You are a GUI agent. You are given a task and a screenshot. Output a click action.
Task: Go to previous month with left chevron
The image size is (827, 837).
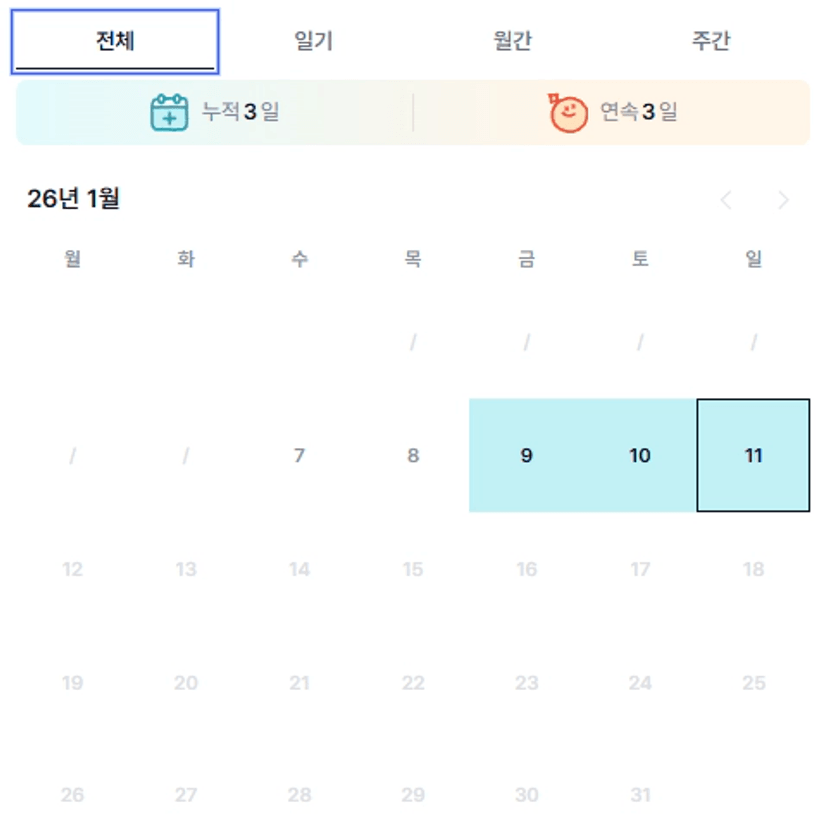(x=726, y=200)
